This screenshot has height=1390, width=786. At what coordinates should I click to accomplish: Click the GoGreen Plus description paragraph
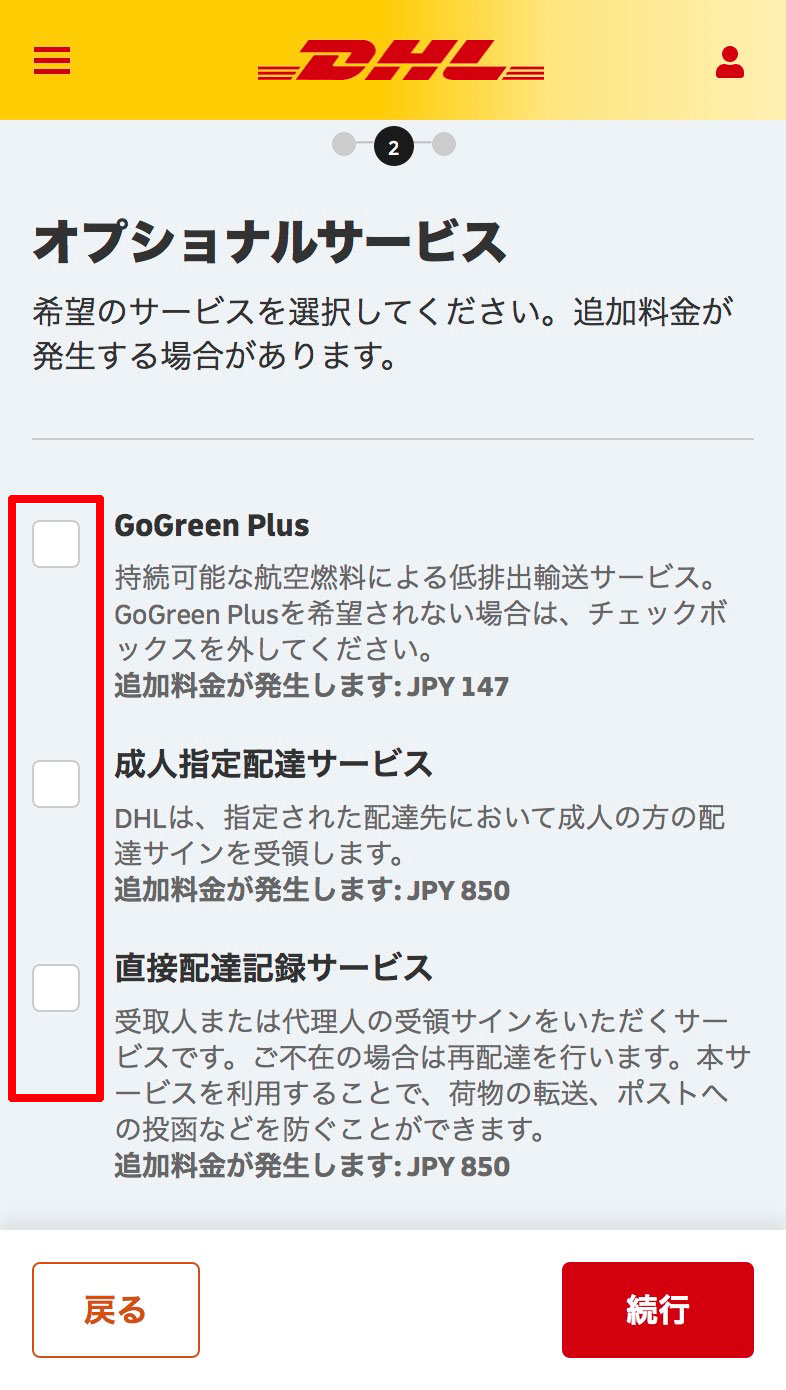coord(421,615)
